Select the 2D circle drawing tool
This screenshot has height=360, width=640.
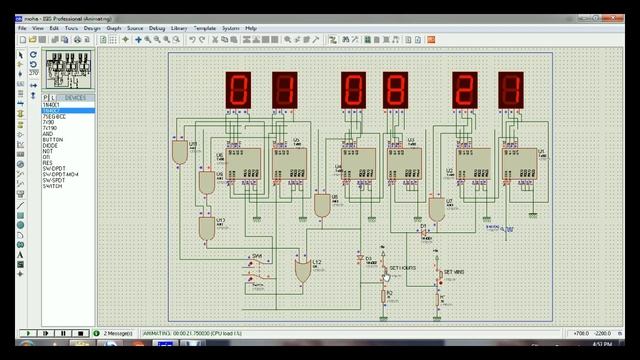pyautogui.click(x=20, y=225)
